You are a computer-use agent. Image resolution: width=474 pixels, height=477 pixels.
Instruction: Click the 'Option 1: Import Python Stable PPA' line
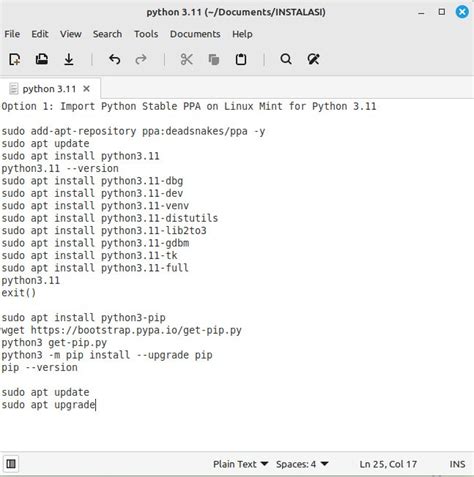pyautogui.click(x=189, y=106)
